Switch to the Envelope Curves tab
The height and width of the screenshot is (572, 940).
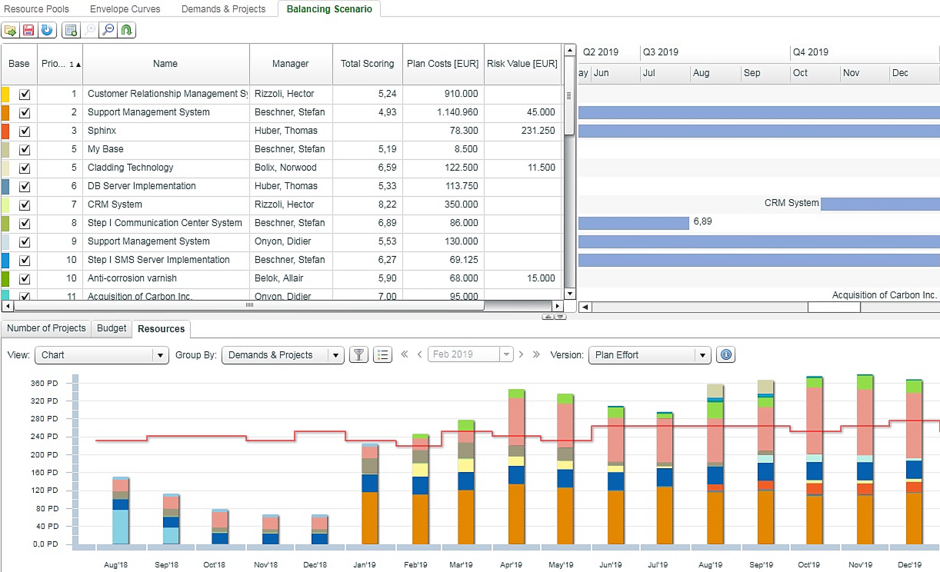[x=125, y=9]
